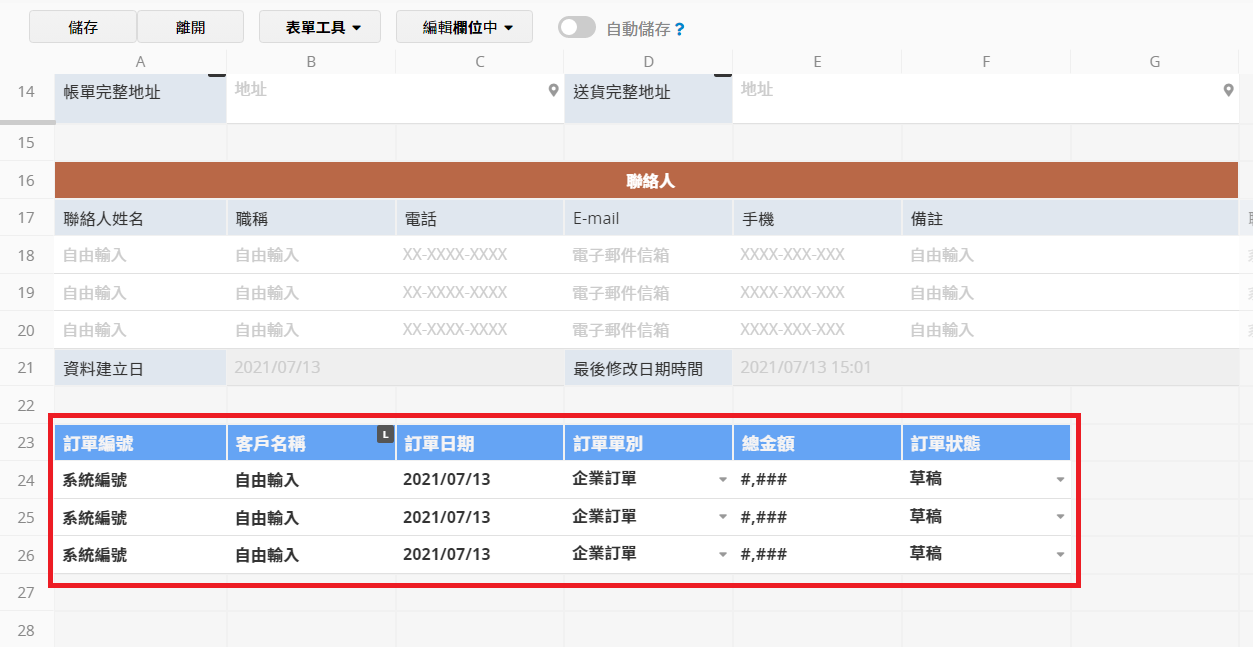Click the map pin in 送貨完整地址 field
Screen dimensions: 1253x647
1229,90
